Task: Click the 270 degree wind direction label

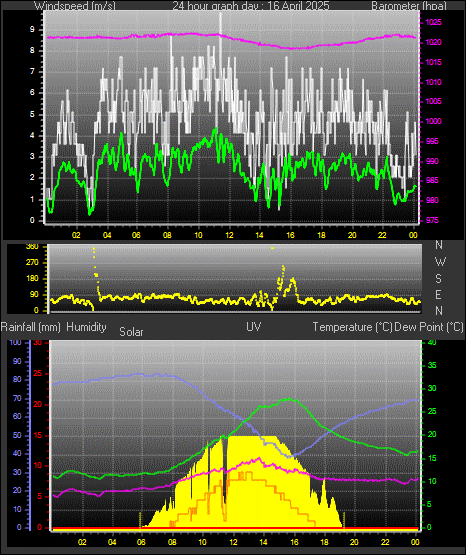Action: [32, 263]
